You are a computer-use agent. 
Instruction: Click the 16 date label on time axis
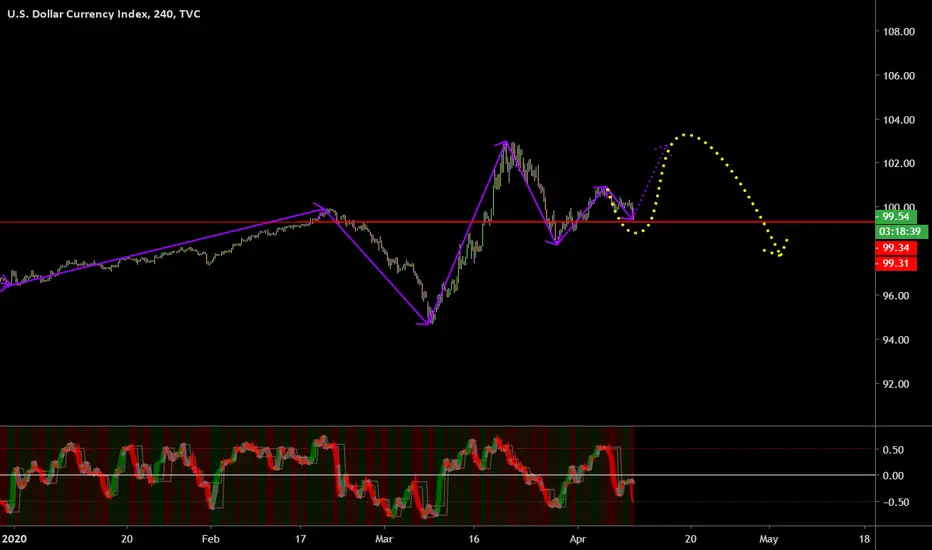click(x=473, y=539)
